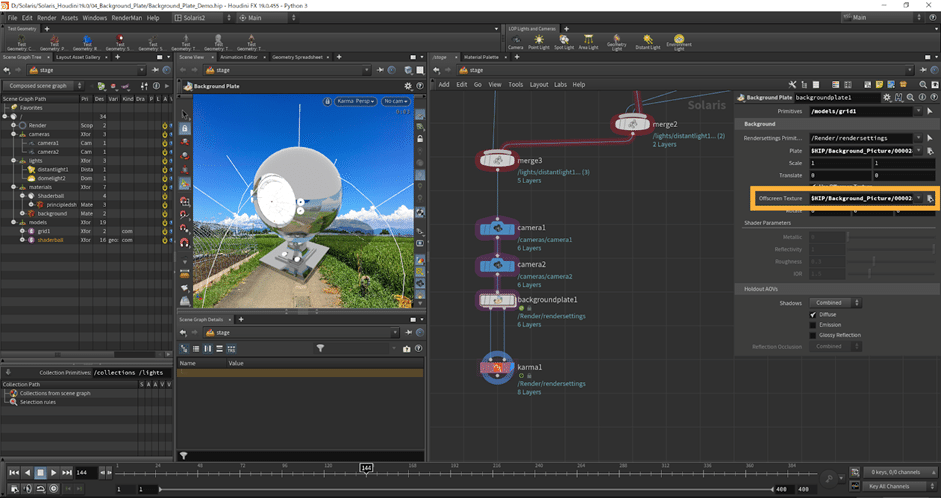The width and height of the screenshot is (941, 498).
Task: Click the karma1 node in network
Action: [496, 368]
